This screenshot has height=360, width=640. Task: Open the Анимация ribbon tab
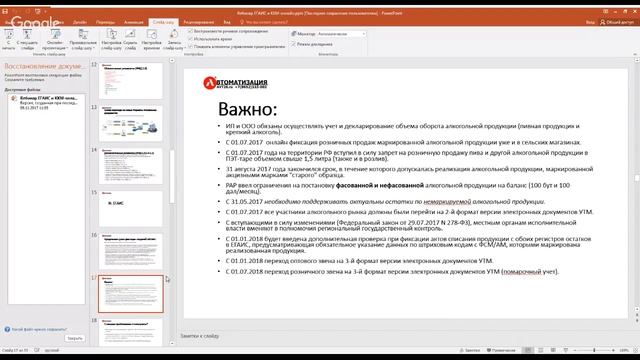(133, 22)
